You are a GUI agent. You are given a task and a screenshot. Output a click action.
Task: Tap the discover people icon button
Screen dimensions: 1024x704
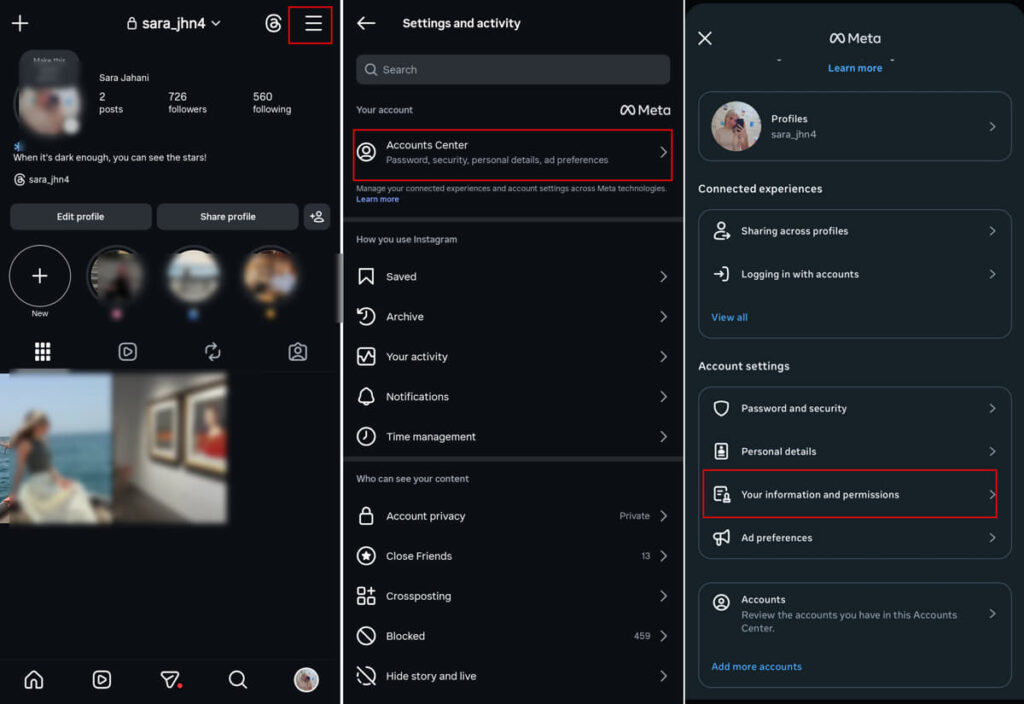pyautogui.click(x=317, y=217)
